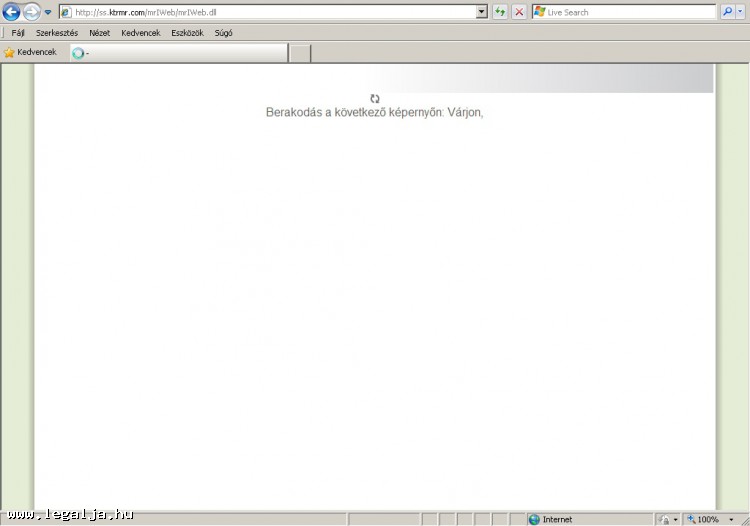Open the recent pages dropdown arrow
The height and width of the screenshot is (526, 750).
point(48,13)
